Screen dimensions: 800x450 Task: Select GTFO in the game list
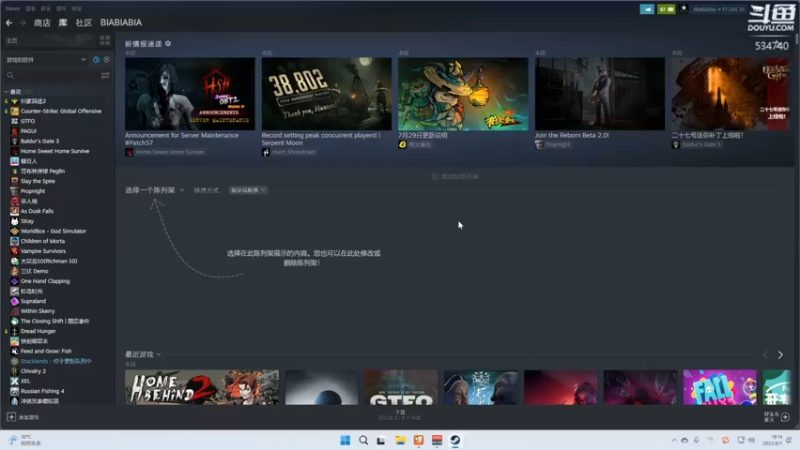28,121
